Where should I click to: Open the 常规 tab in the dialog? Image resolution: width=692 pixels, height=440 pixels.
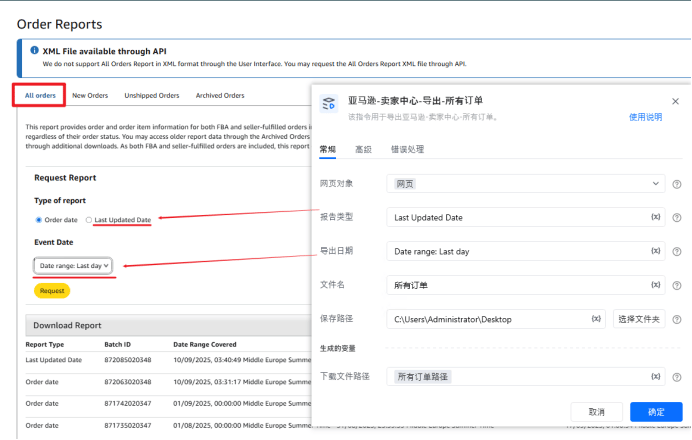click(x=327, y=149)
